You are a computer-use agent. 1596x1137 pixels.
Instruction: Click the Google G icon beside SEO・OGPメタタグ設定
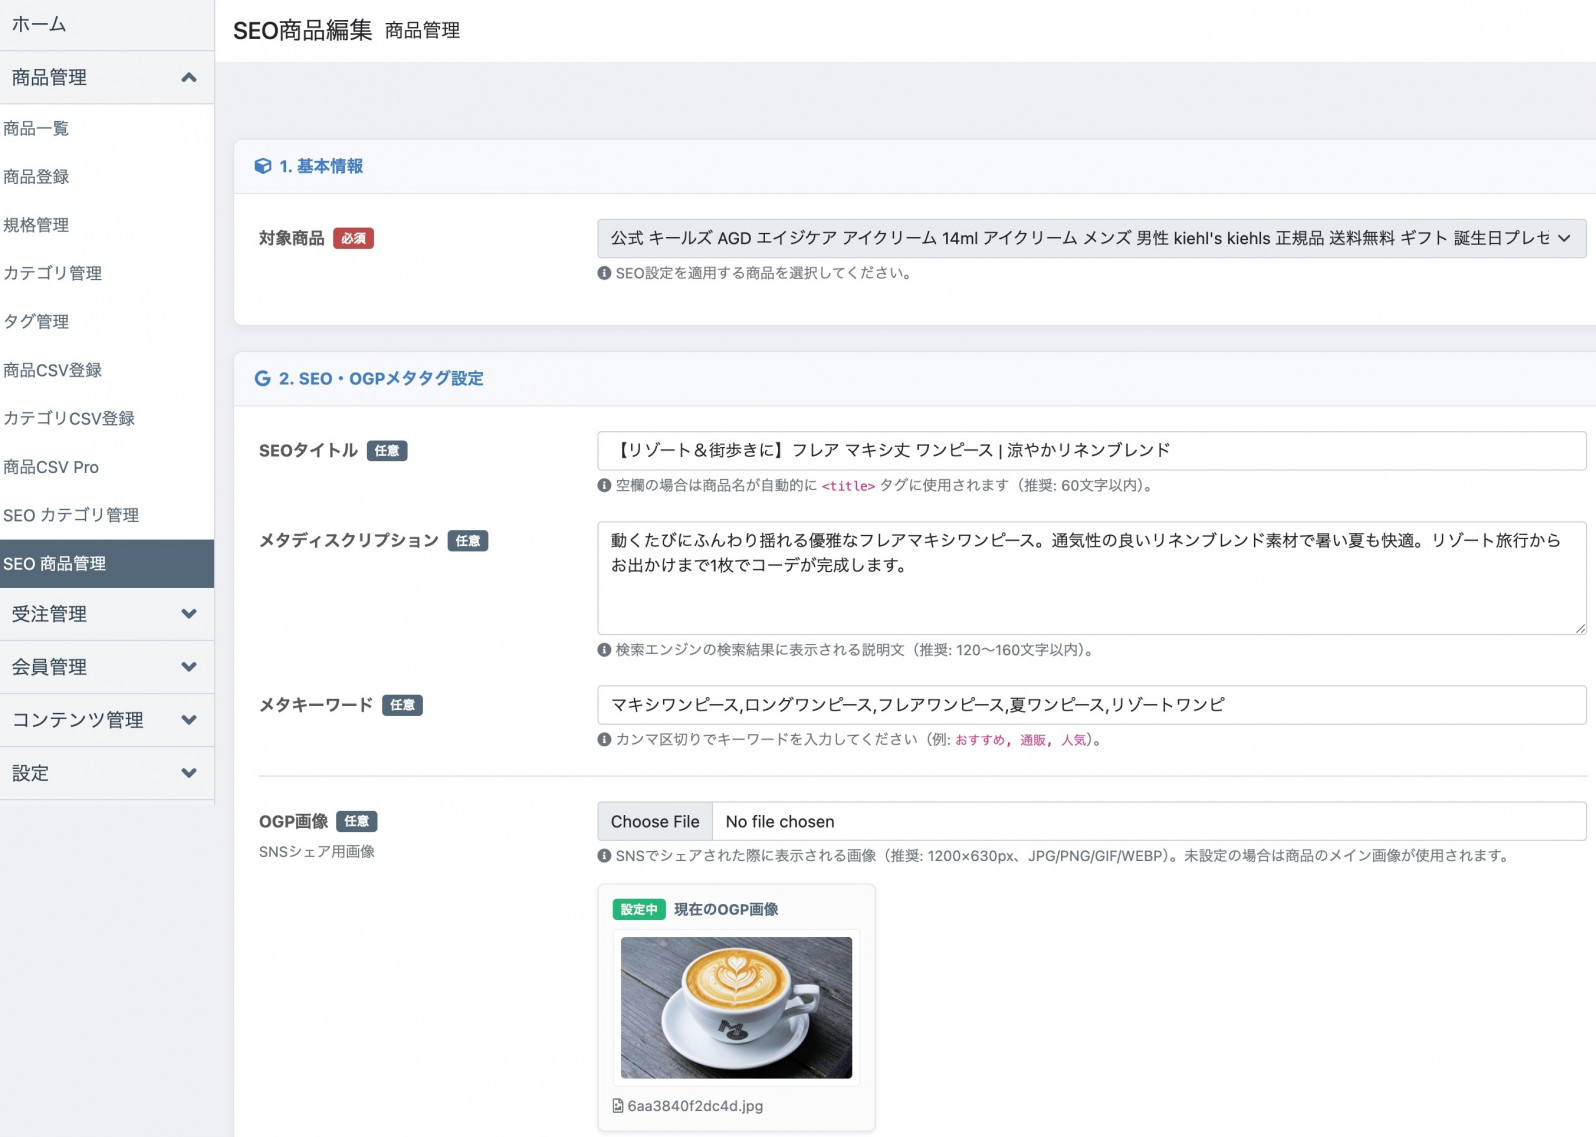[263, 378]
